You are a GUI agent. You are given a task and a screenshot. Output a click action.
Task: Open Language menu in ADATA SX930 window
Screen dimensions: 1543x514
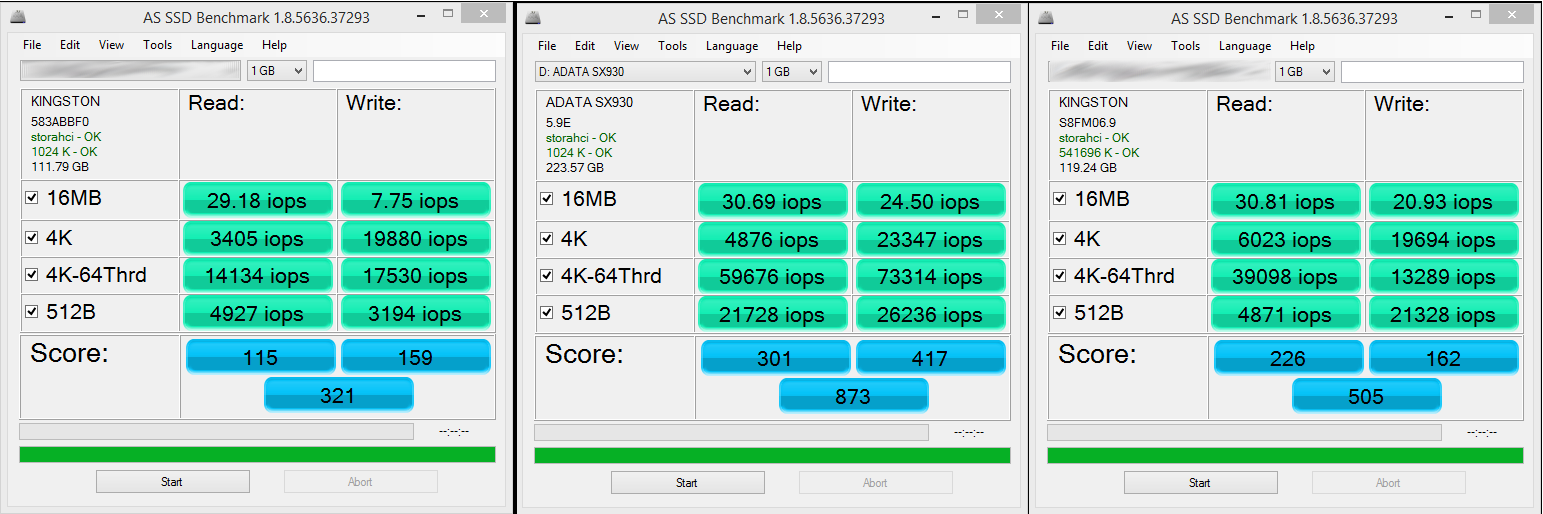[732, 45]
